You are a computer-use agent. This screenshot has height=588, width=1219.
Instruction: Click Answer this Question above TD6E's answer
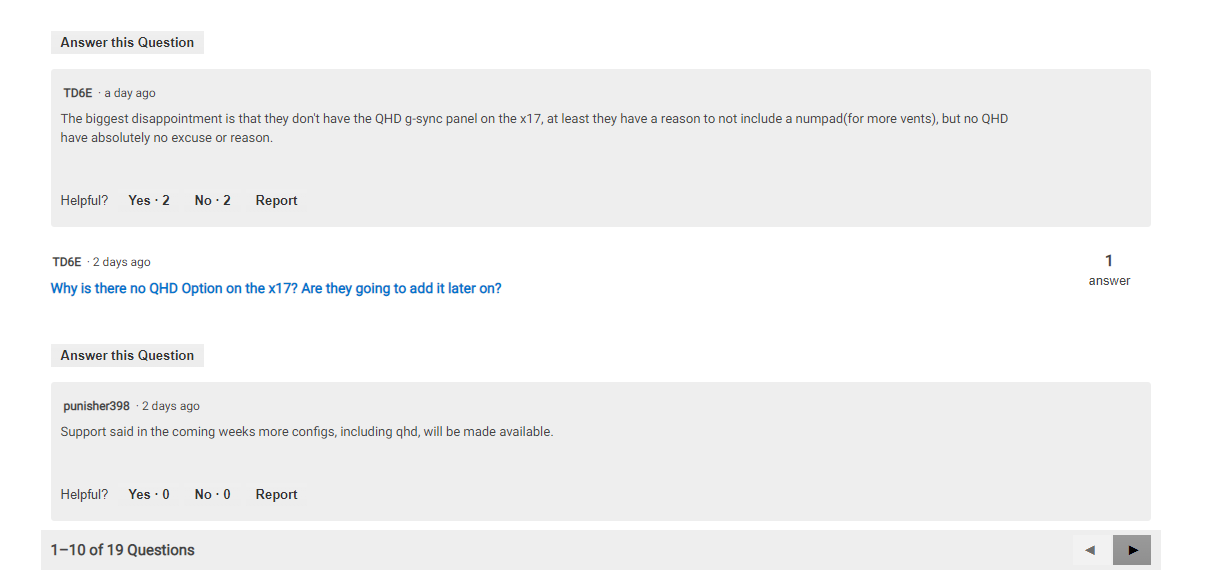pyautogui.click(x=127, y=42)
